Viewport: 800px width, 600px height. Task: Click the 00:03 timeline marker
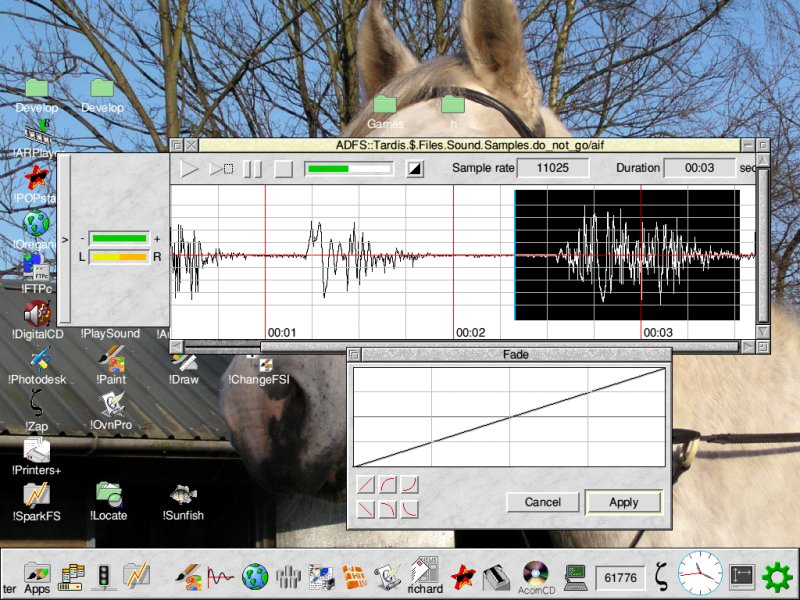tap(658, 333)
